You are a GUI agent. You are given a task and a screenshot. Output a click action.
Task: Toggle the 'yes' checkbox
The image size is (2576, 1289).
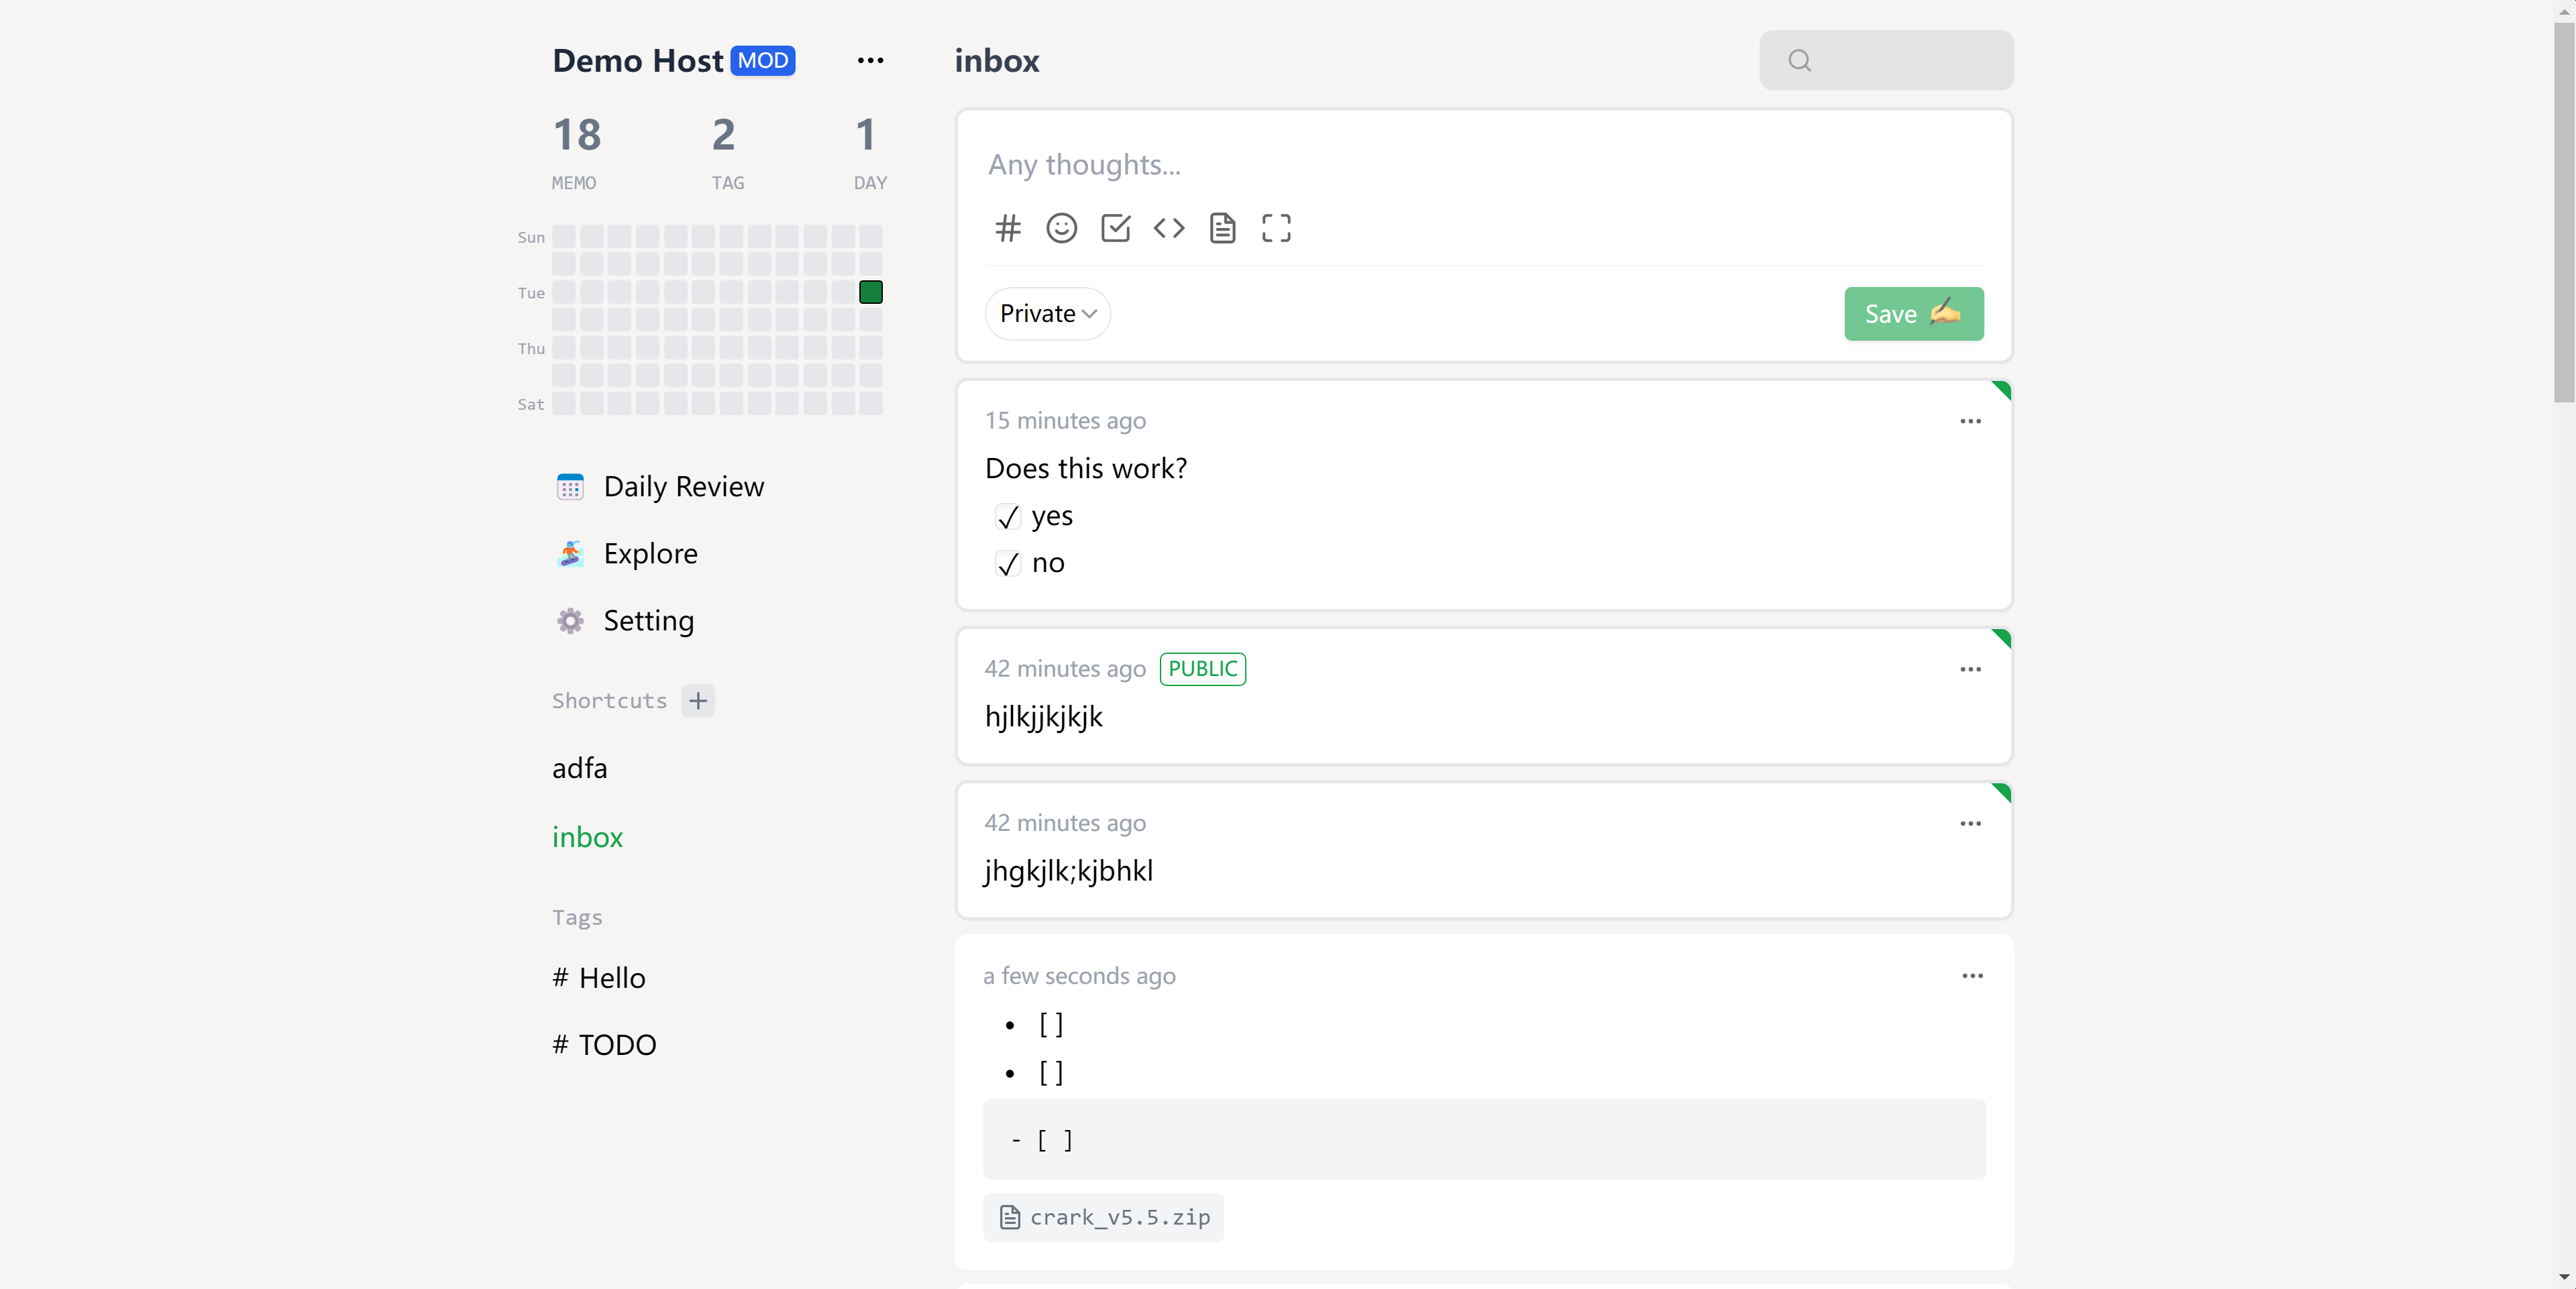(1007, 516)
